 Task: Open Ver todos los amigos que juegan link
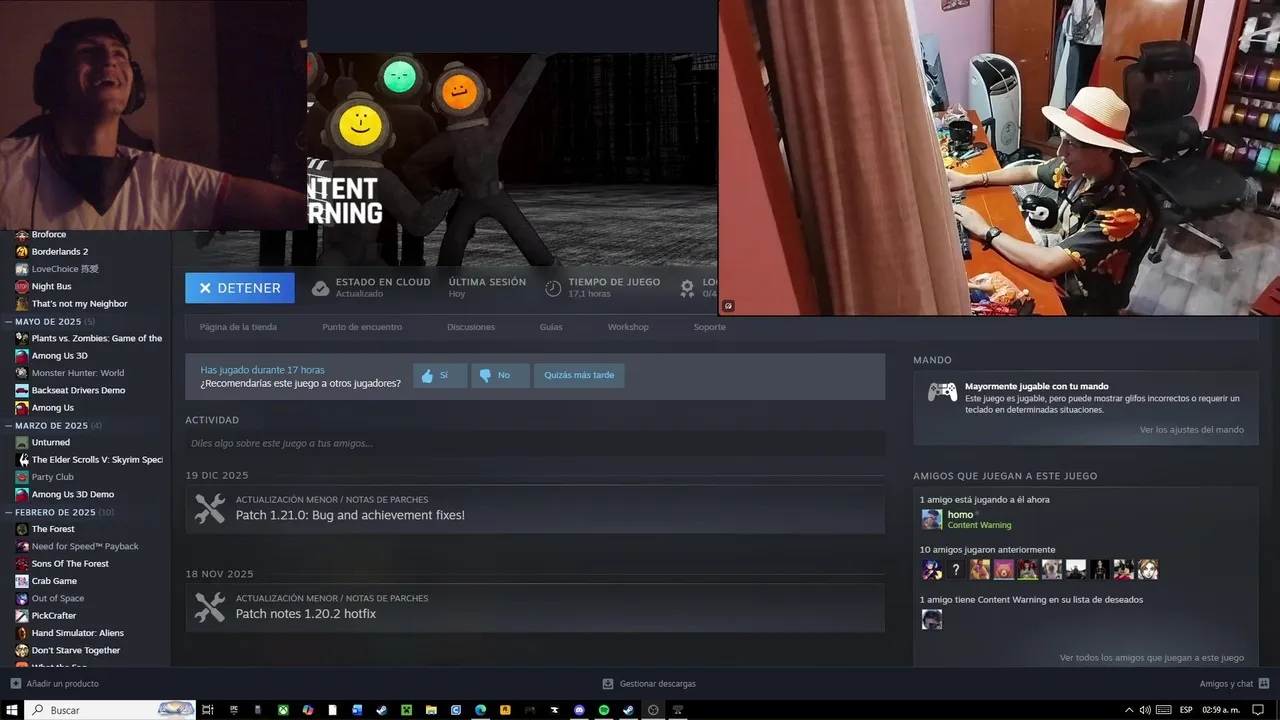[1152, 658]
